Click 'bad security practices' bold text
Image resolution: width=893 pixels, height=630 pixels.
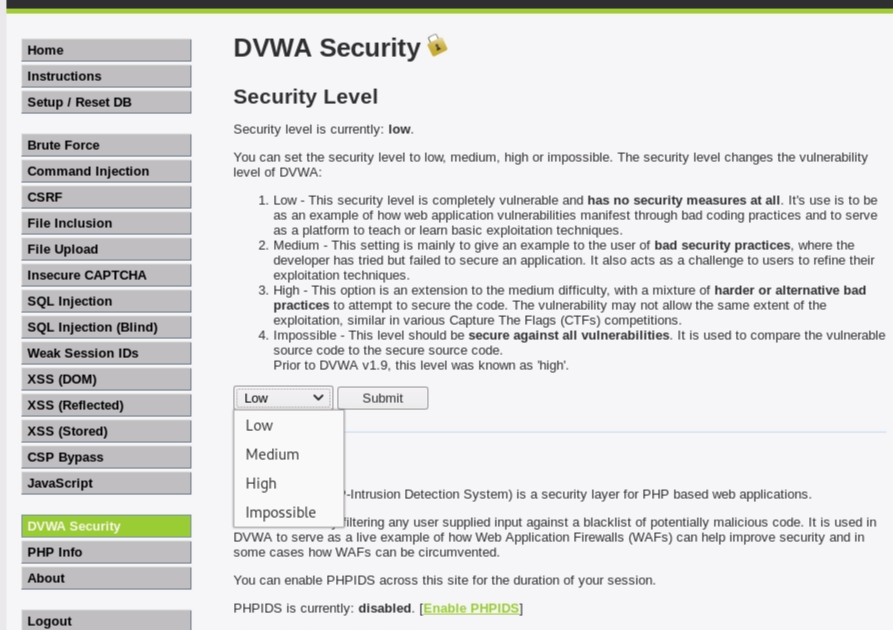pos(722,246)
